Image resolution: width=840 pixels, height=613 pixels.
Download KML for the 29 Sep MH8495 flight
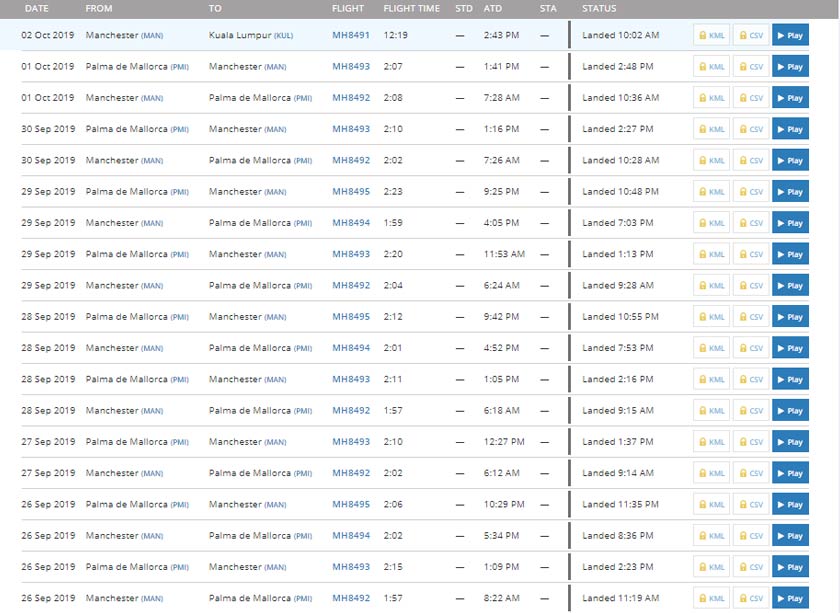711,191
